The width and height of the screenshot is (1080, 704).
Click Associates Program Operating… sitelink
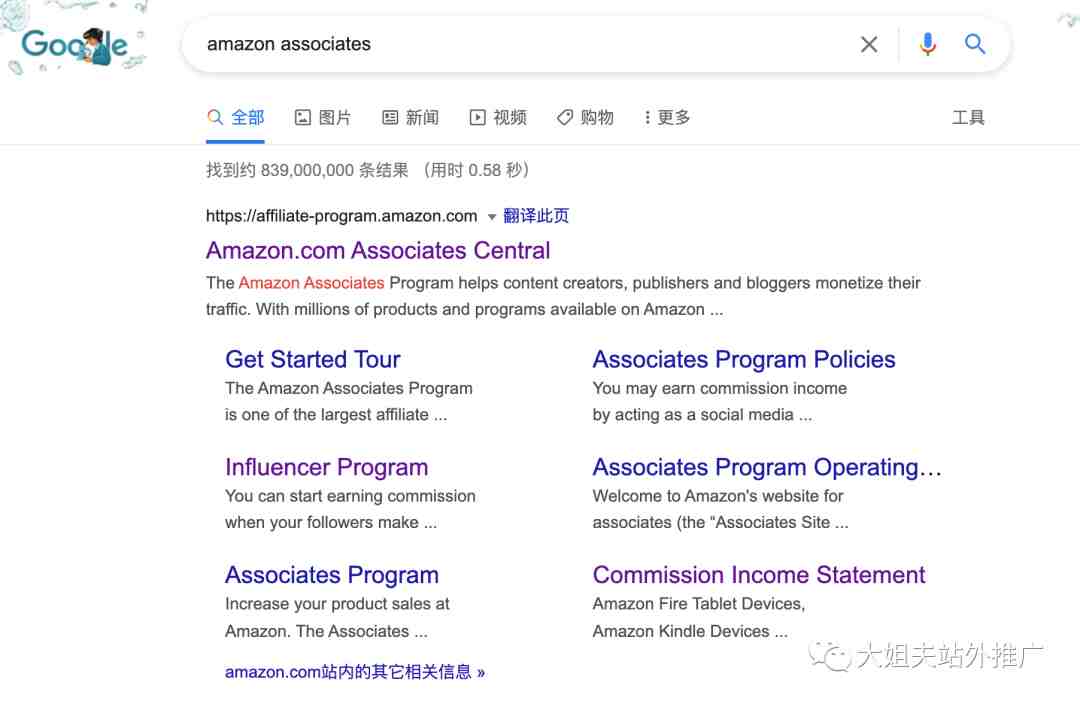767,467
